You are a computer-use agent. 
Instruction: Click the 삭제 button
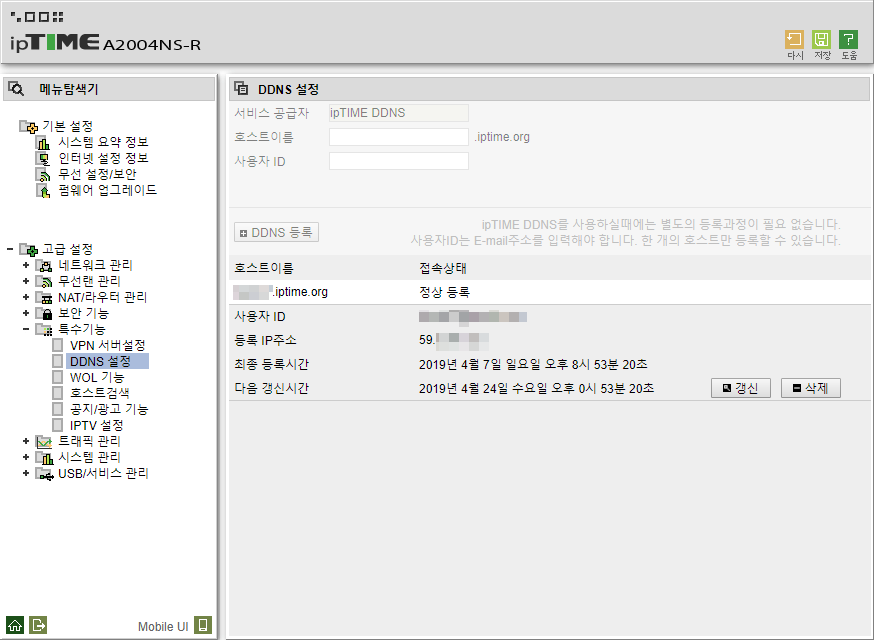click(x=811, y=388)
